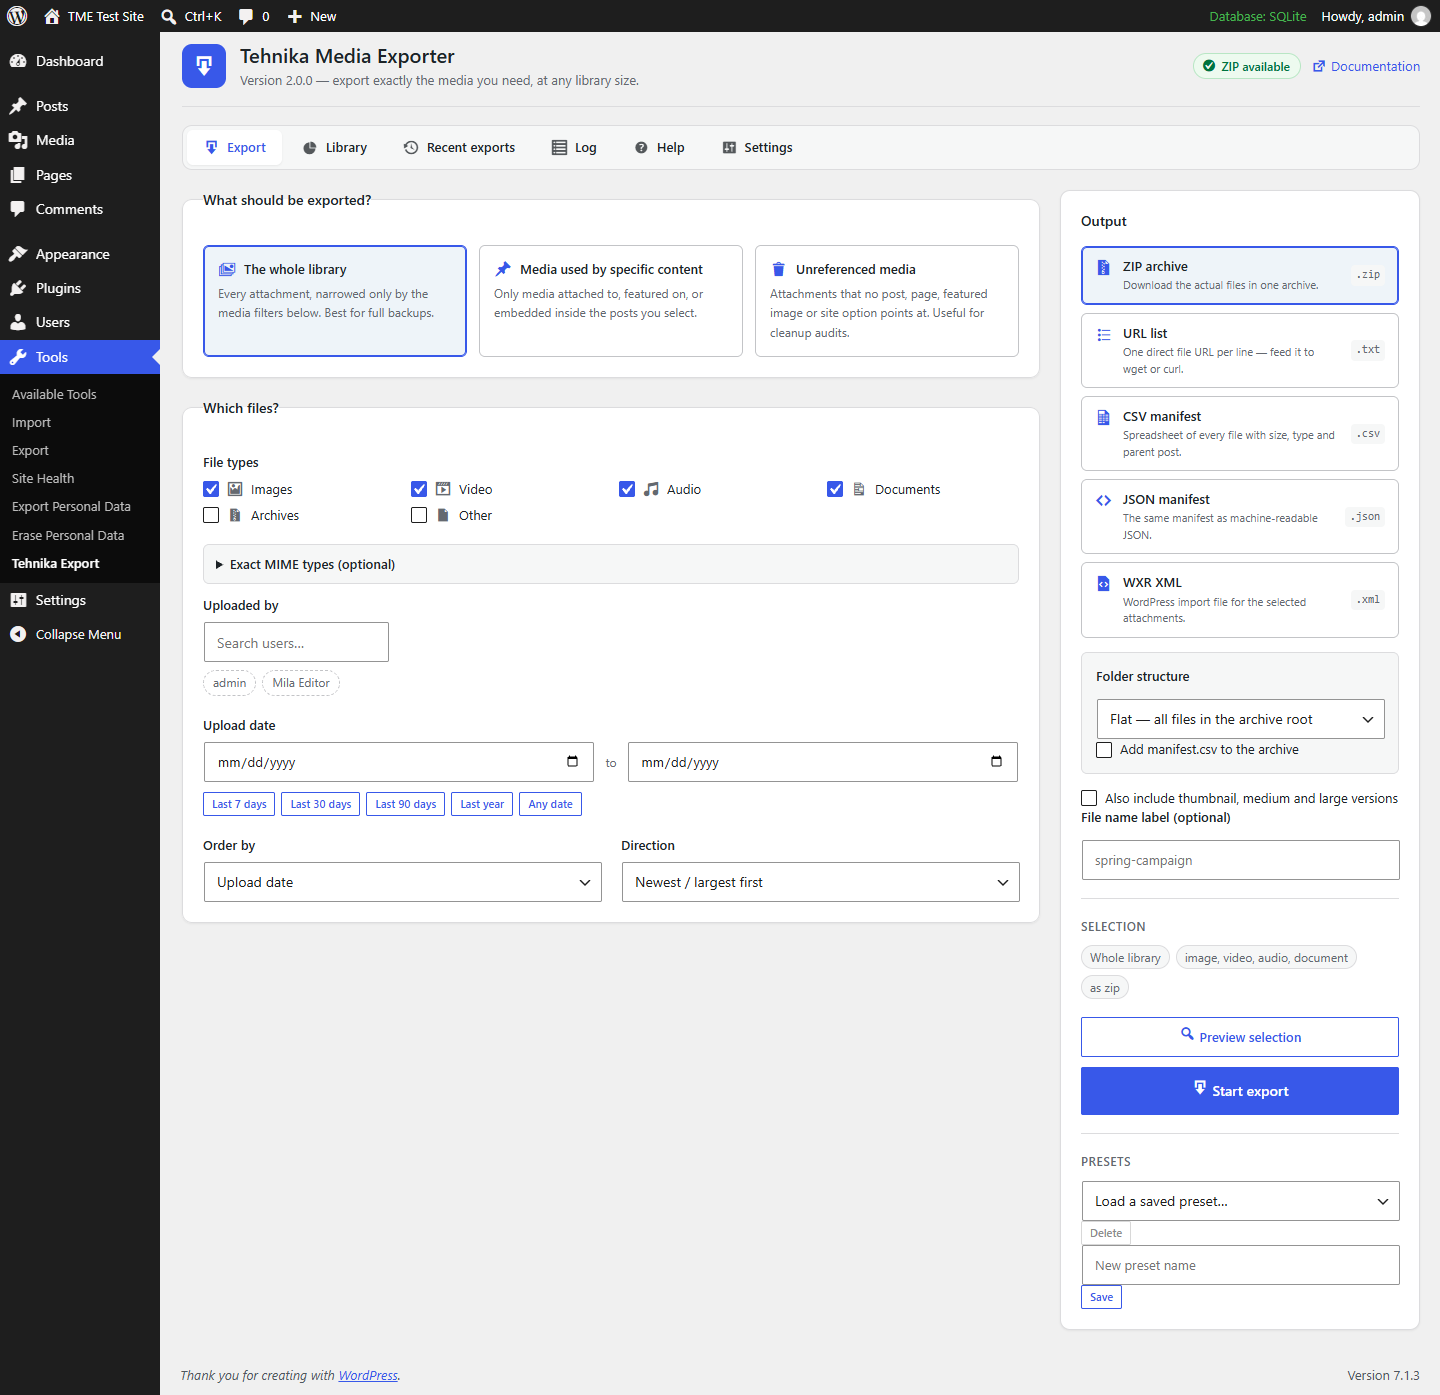Expand Exact MIME types (optional)

coord(611,564)
